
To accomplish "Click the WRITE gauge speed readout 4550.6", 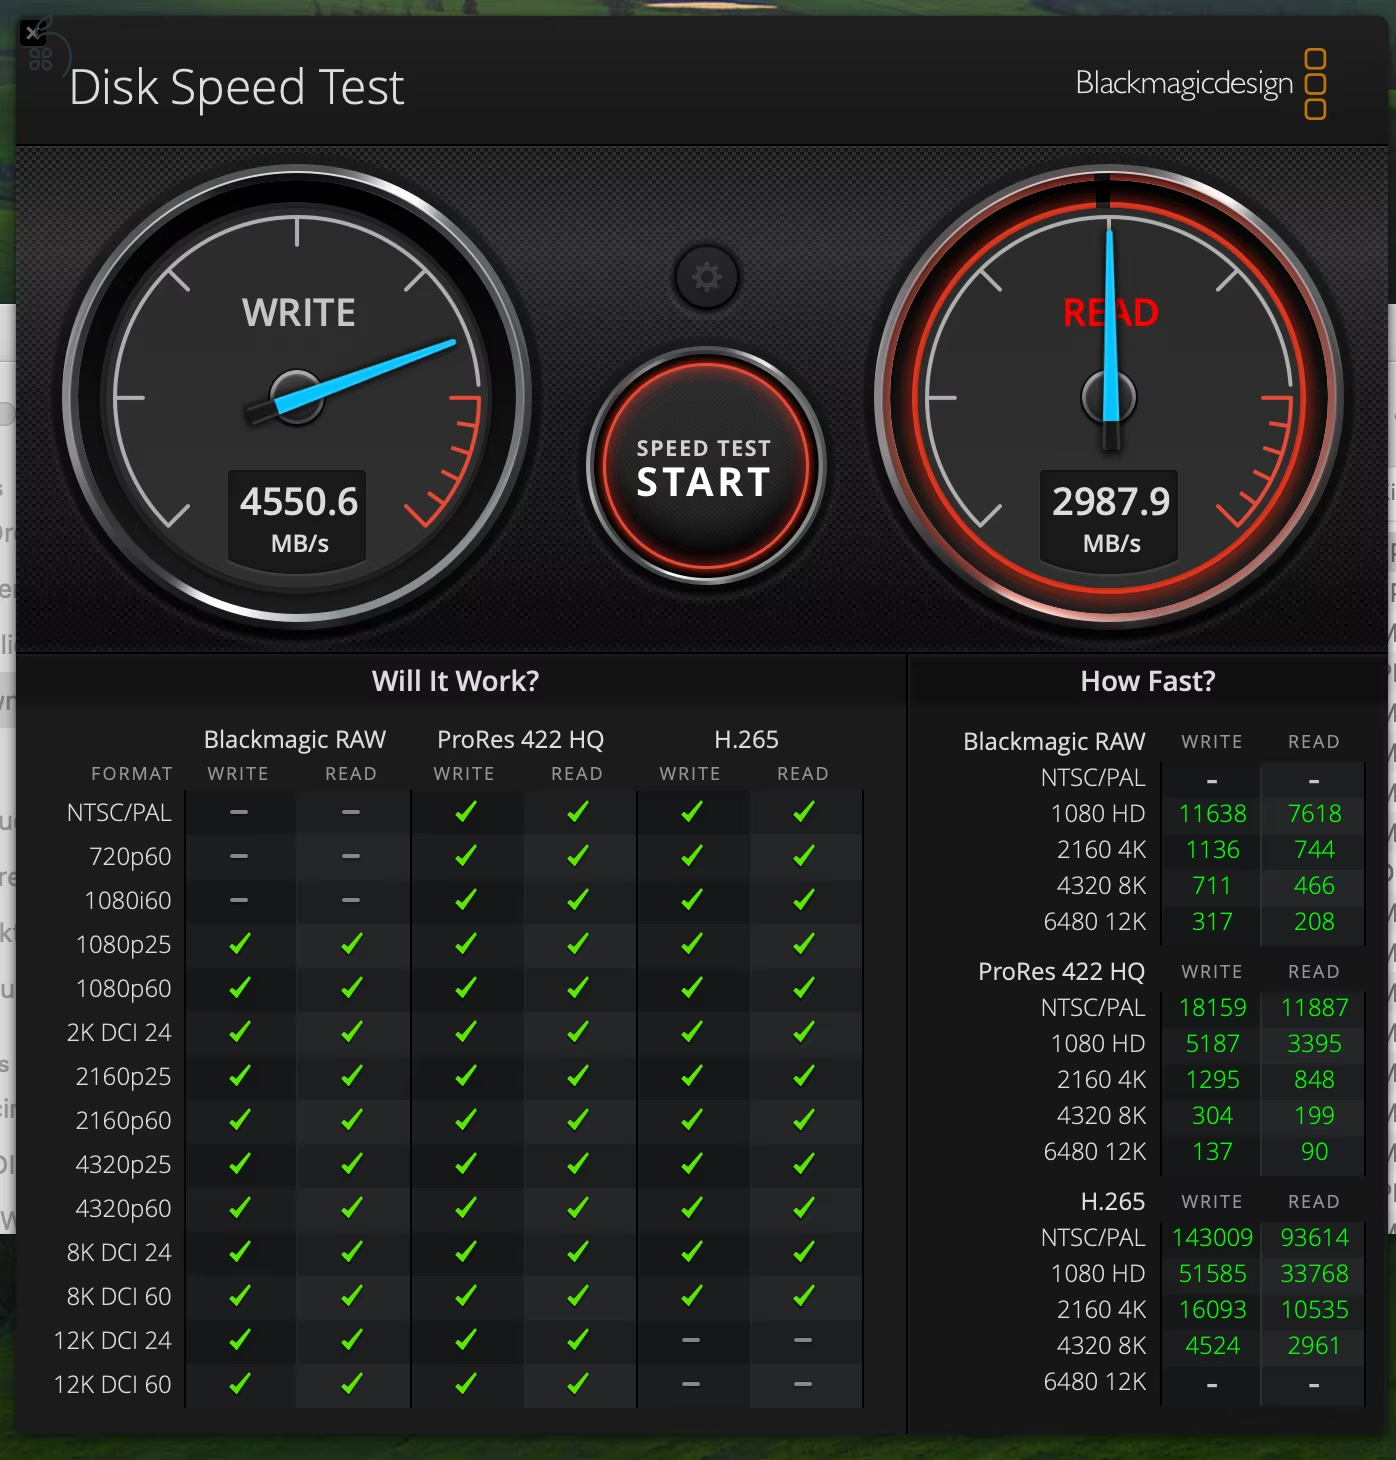I will 298,502.
